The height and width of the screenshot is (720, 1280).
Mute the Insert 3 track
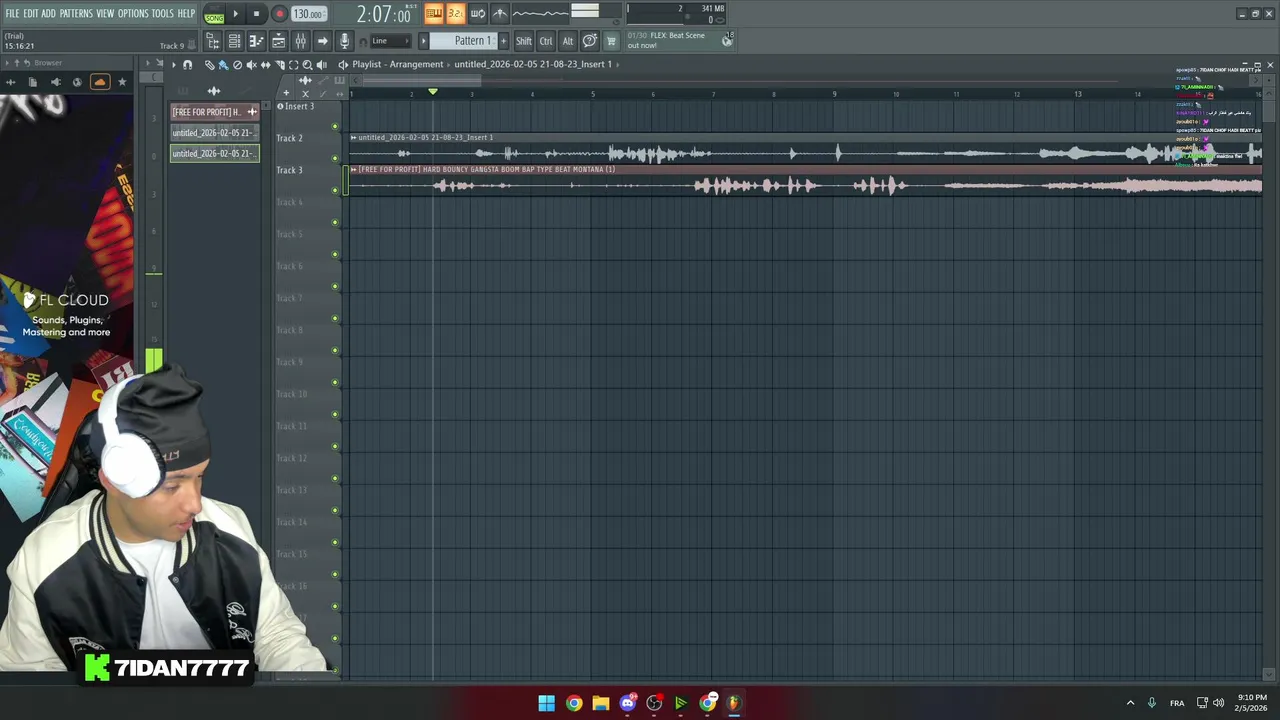pos(335,126)
